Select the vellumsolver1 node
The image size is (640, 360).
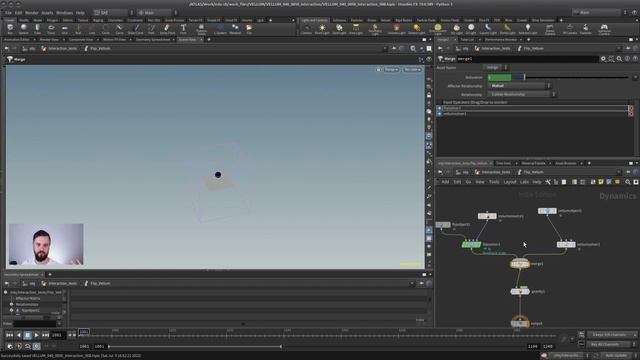pyautogui.click(x=566, y=244)
